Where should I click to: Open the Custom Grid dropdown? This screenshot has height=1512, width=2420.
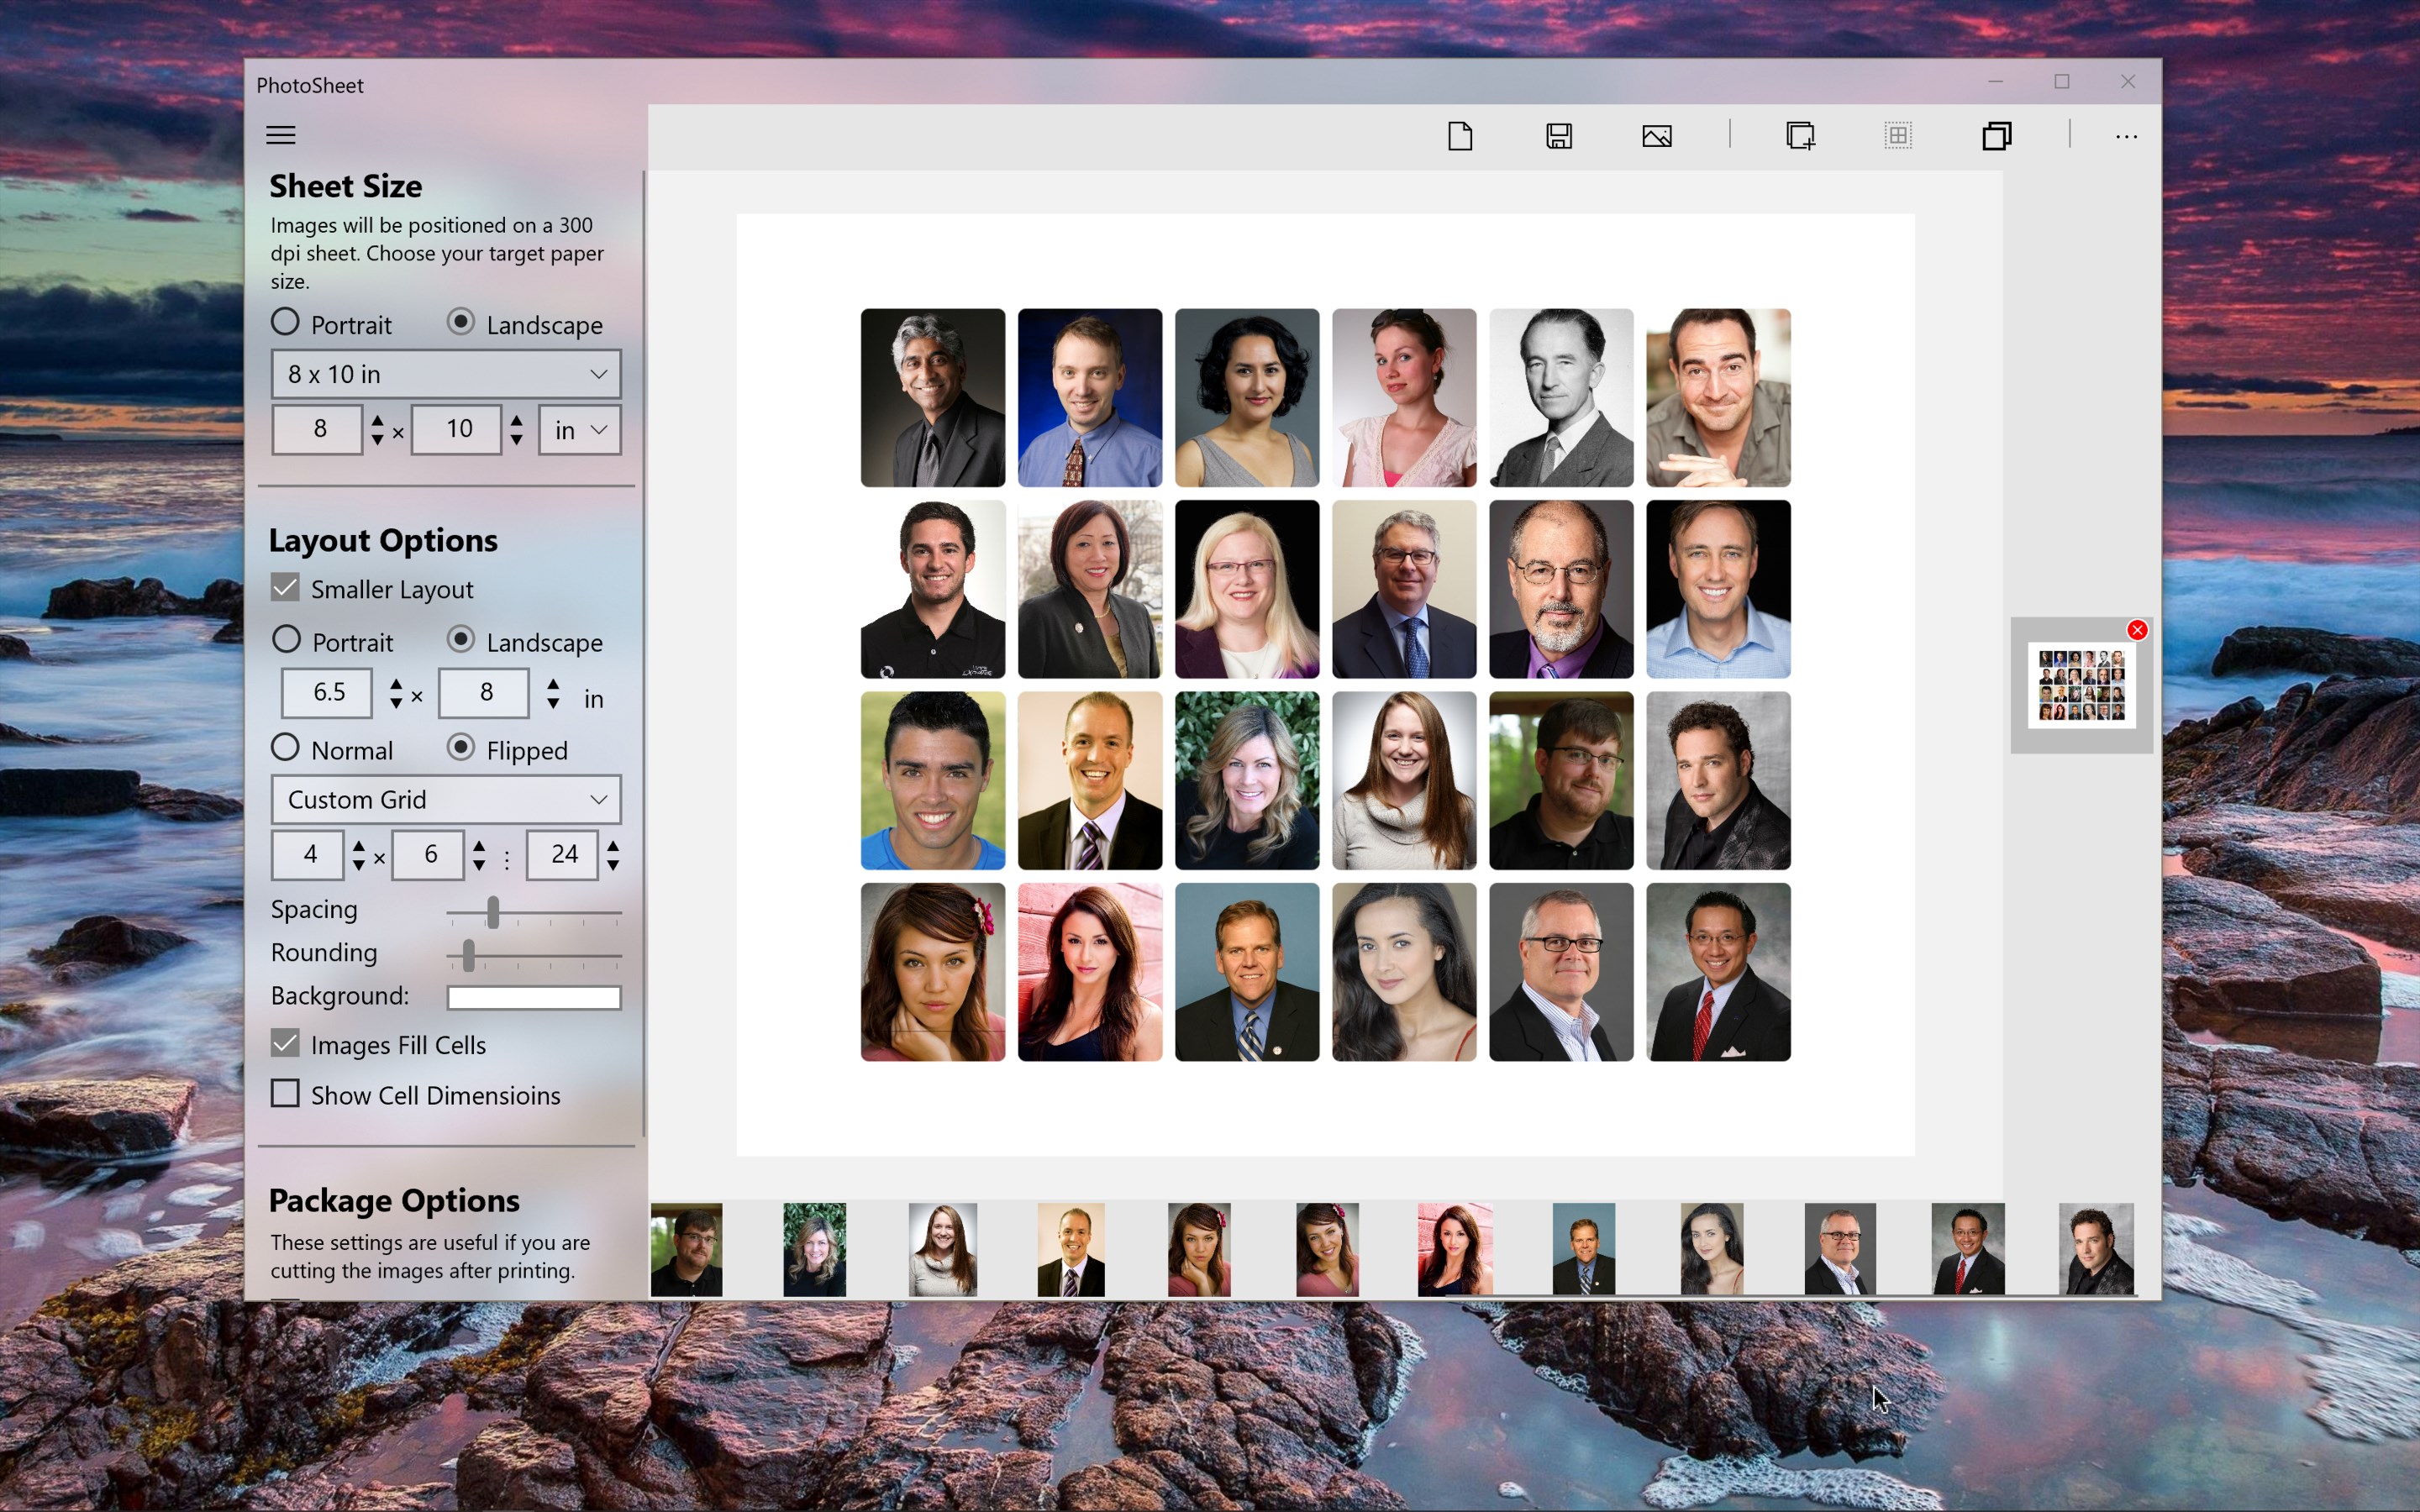[446, 799]
